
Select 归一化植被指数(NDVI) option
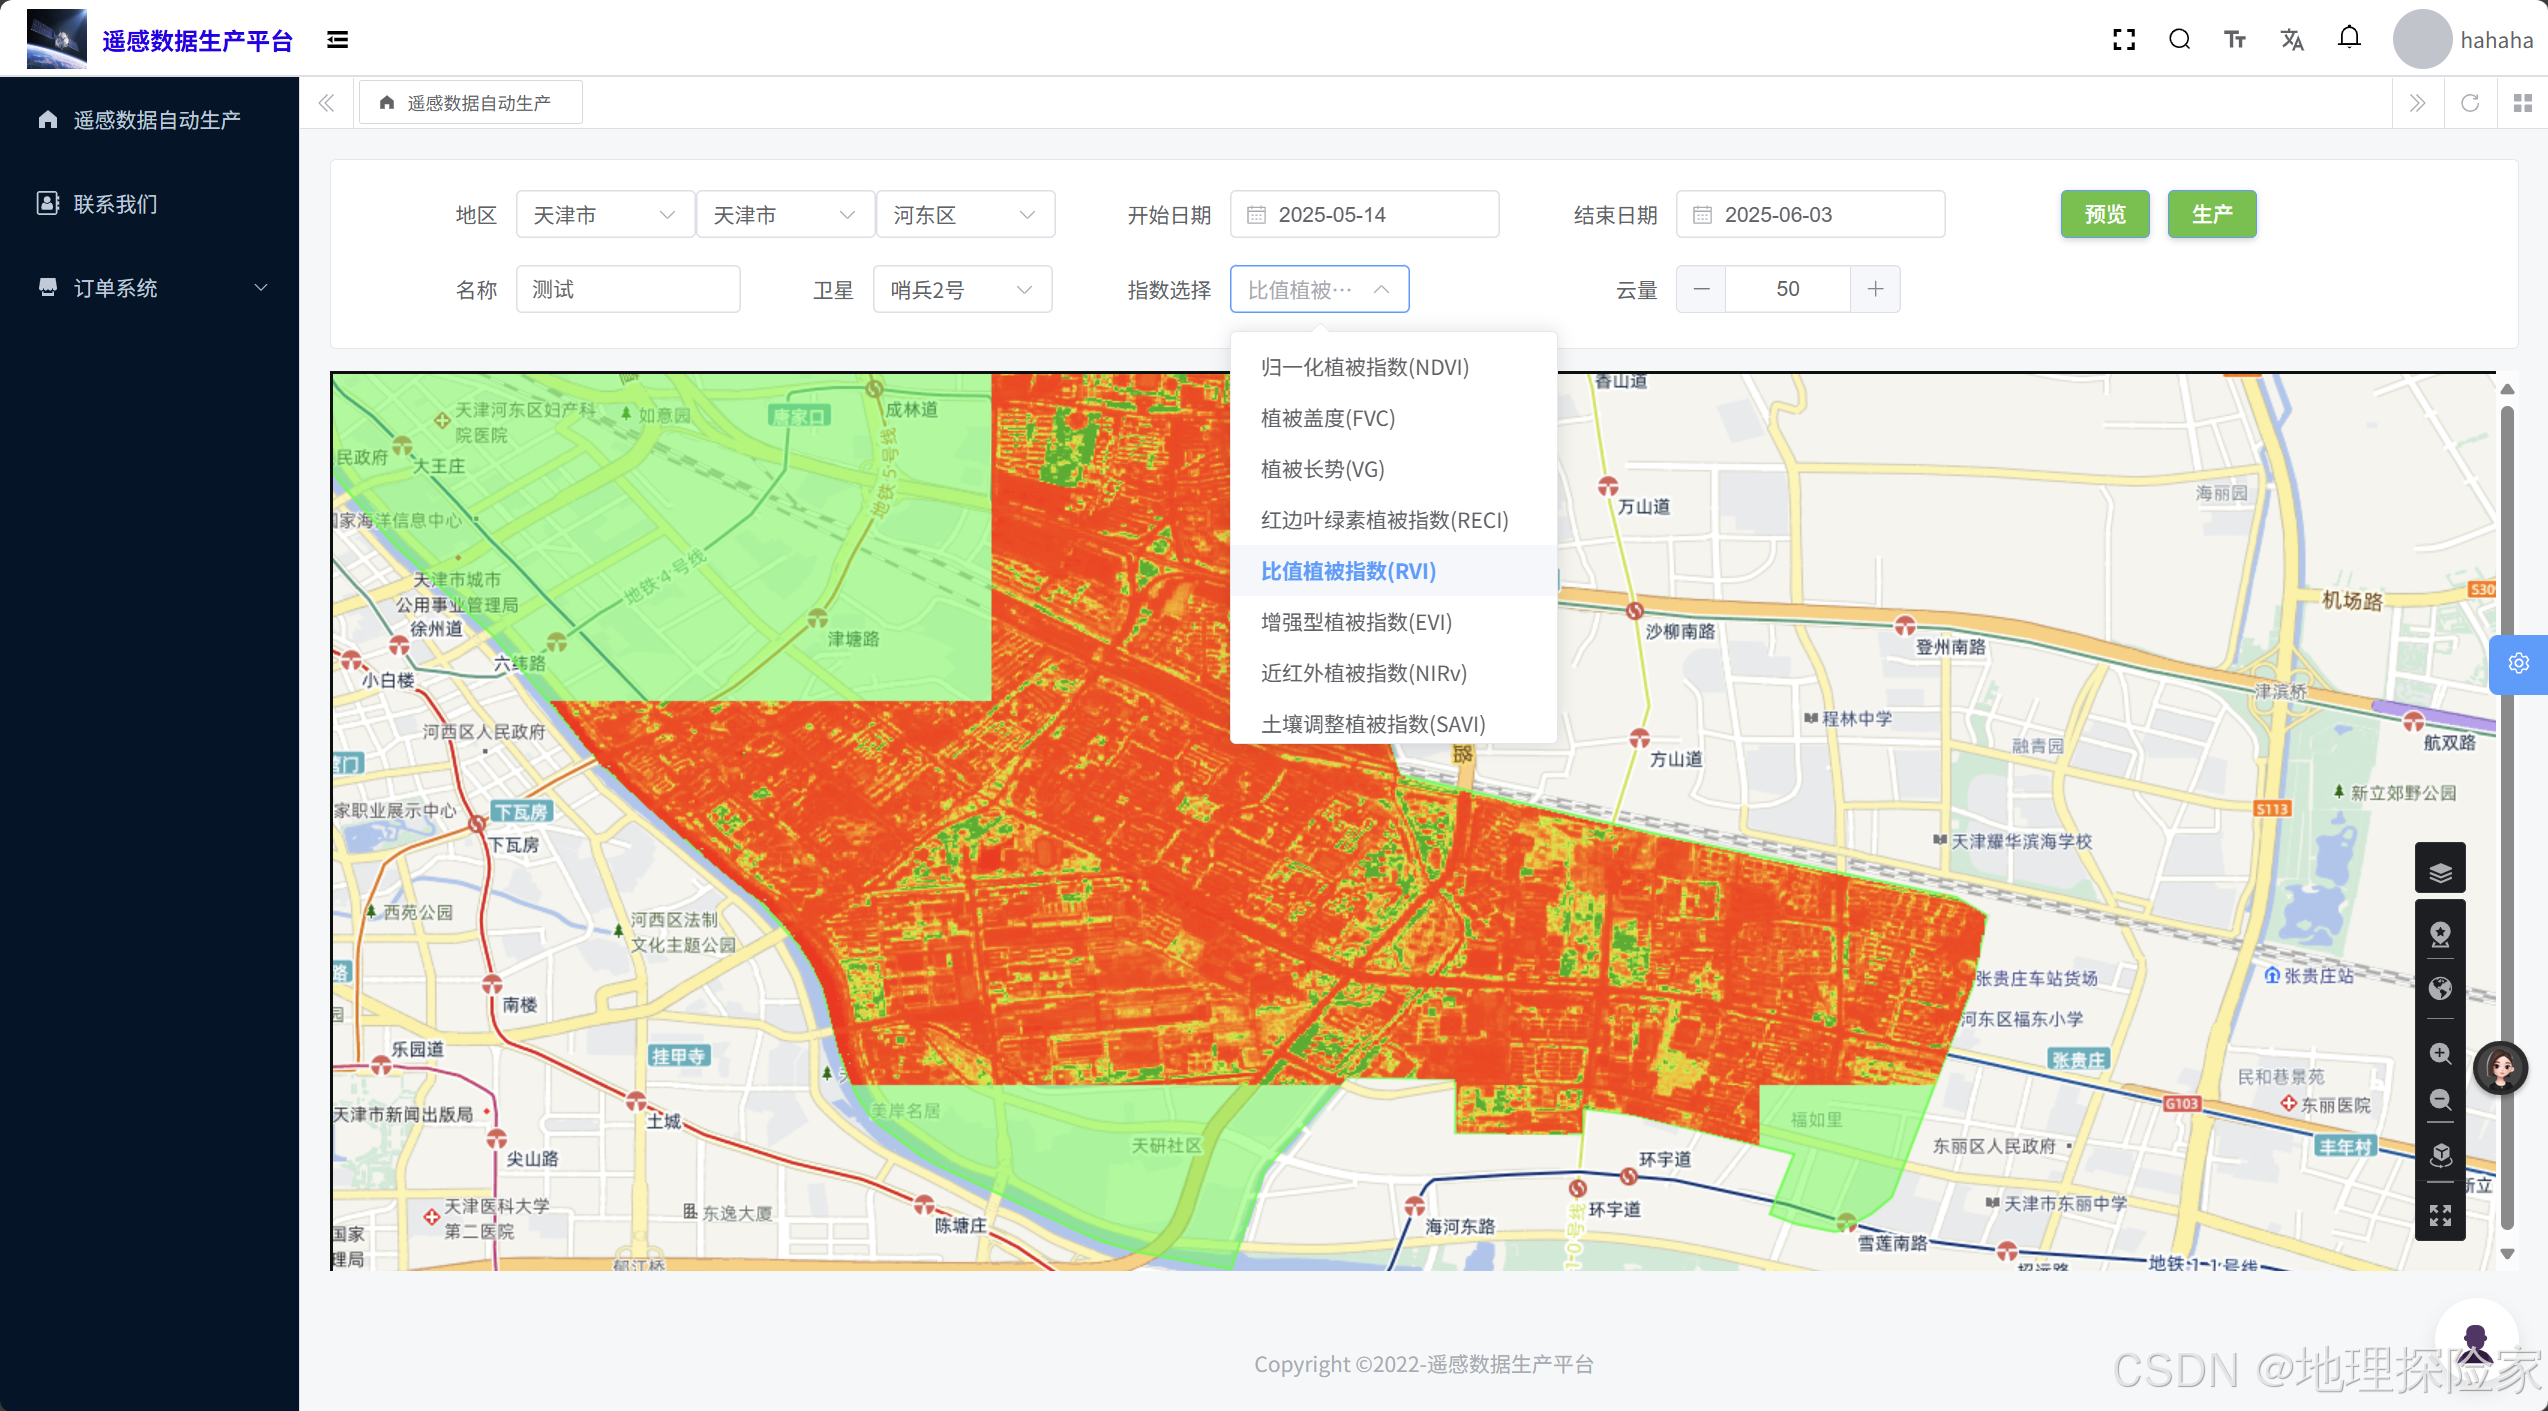1364,367
